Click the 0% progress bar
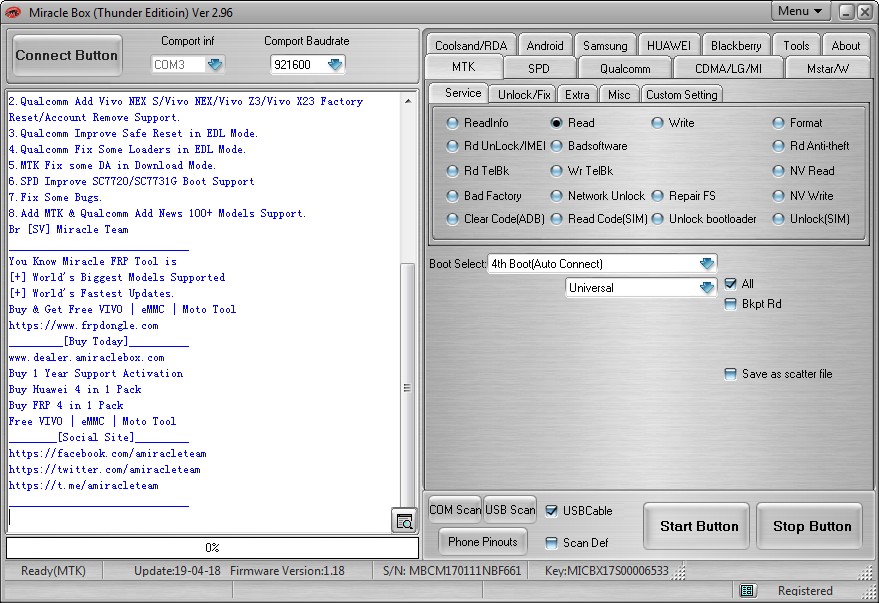 pos(212,548)
